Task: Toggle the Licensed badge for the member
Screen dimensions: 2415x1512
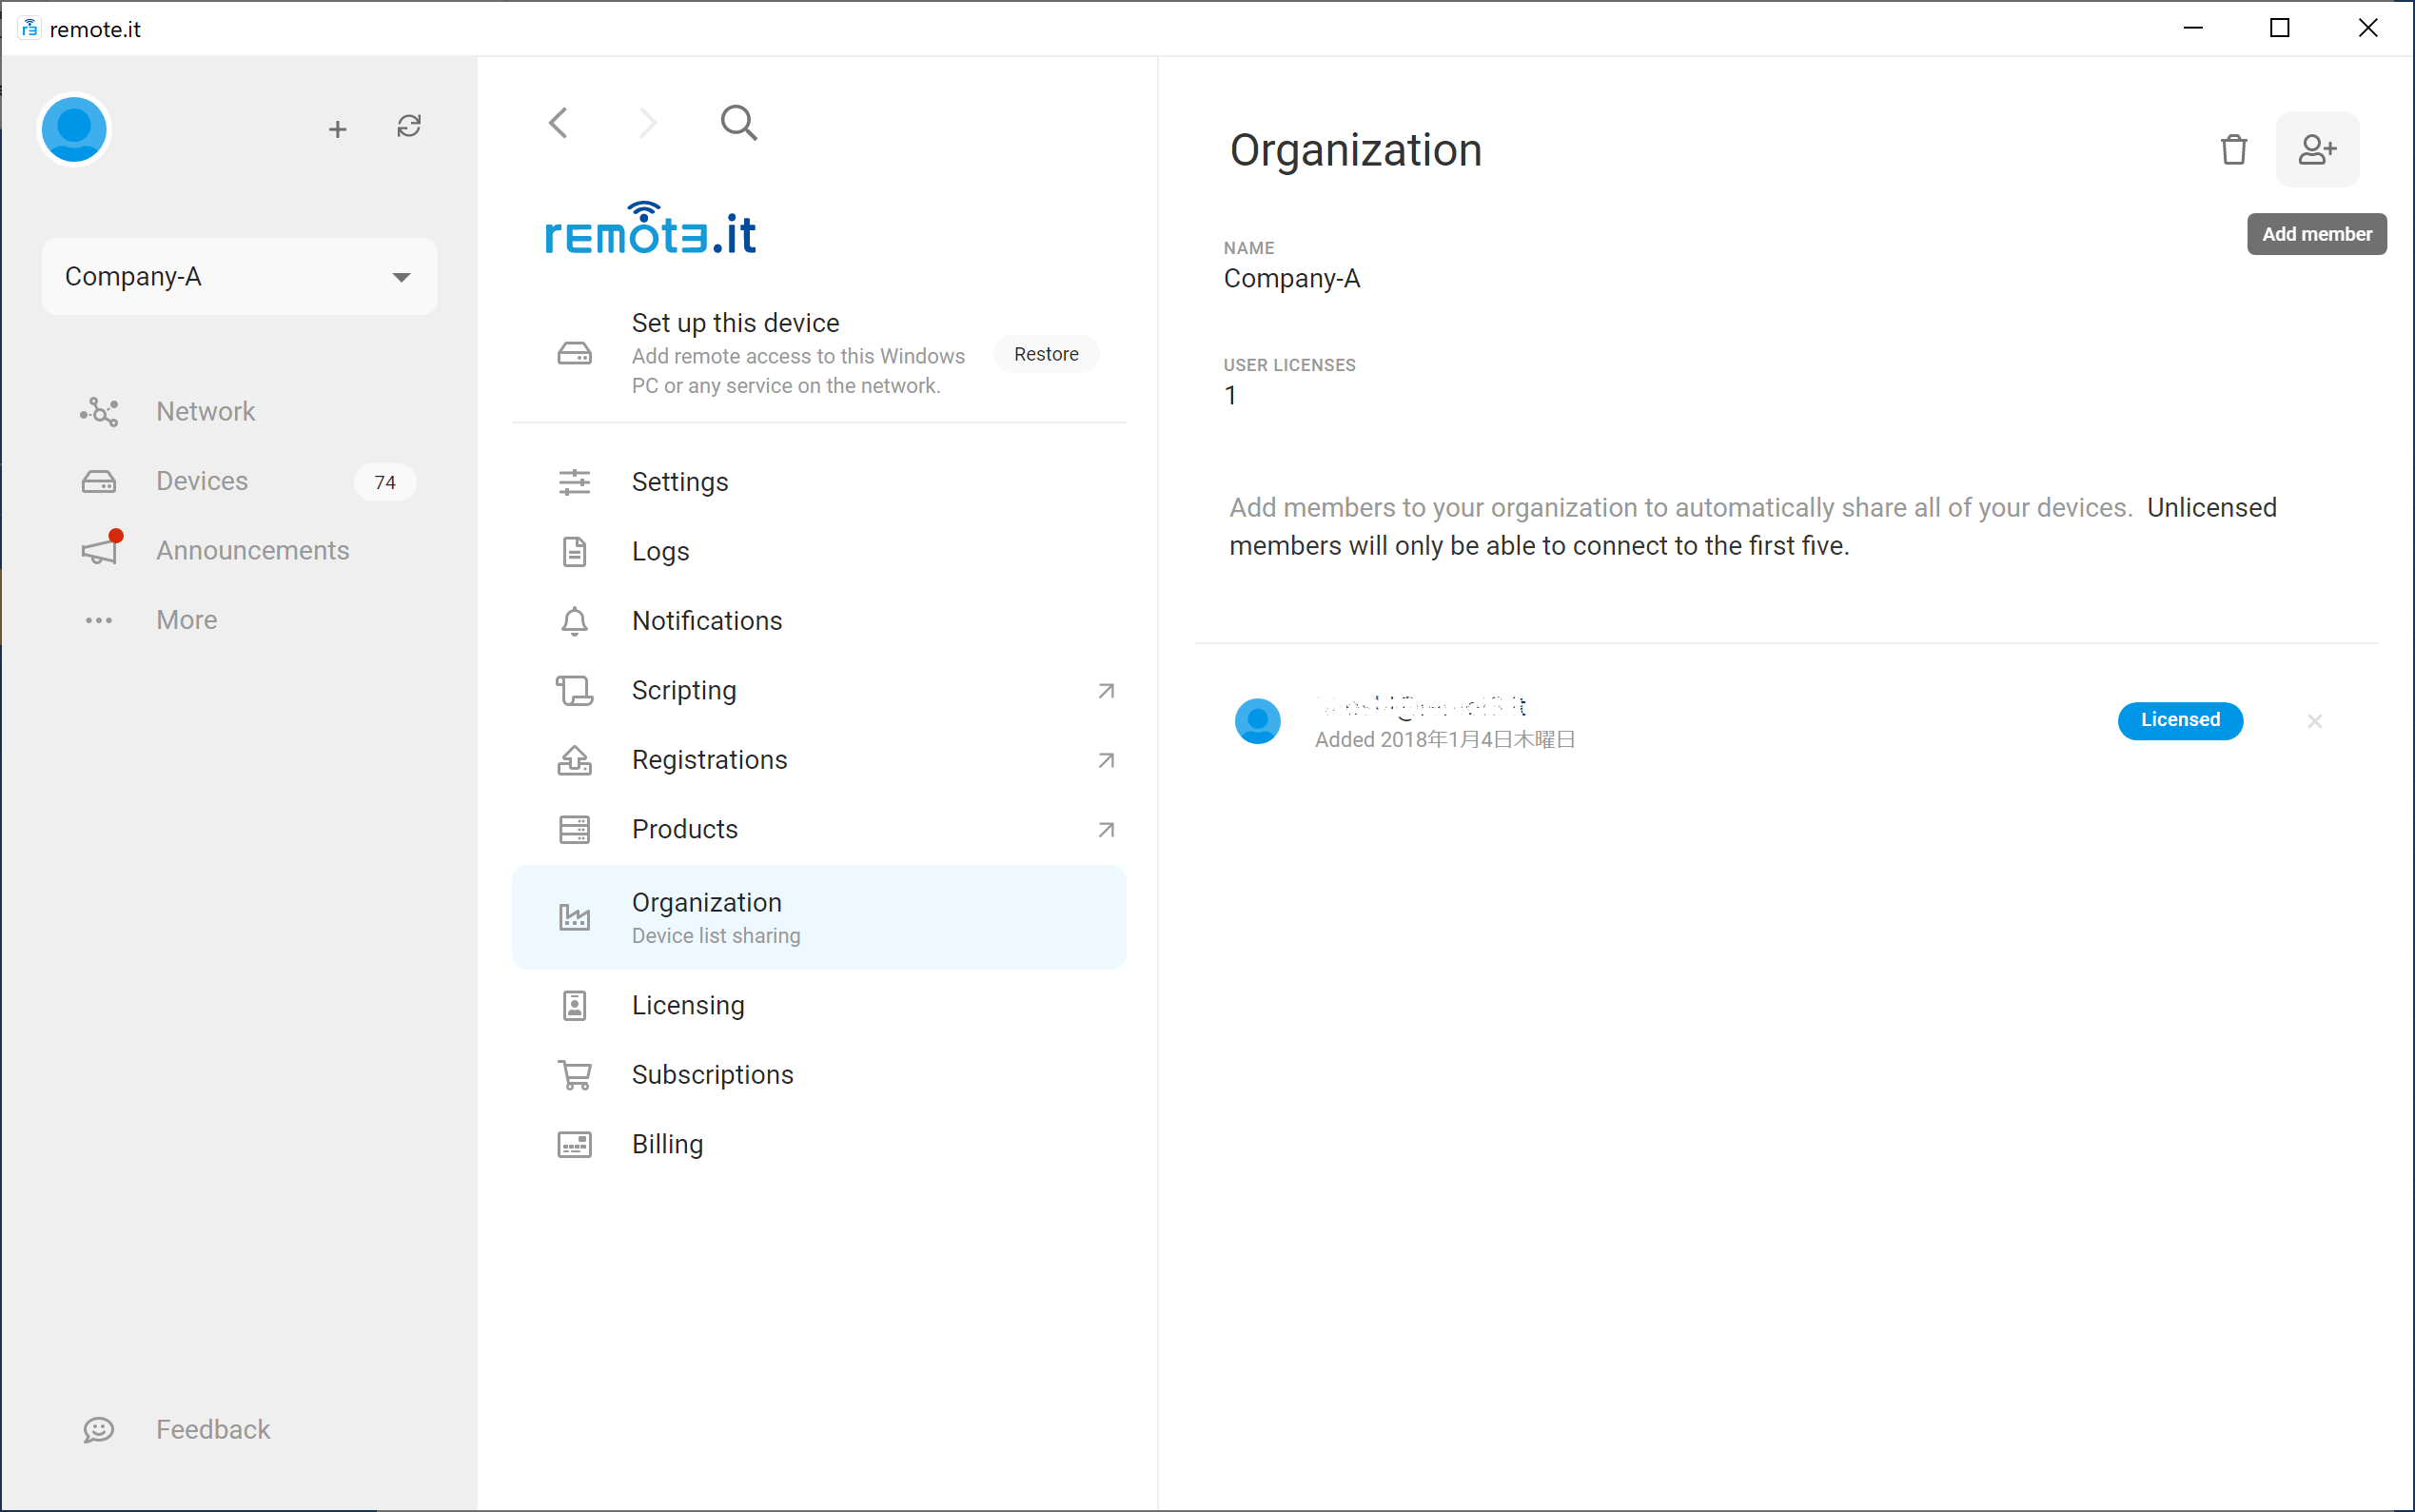Action: click(2180, 720)
